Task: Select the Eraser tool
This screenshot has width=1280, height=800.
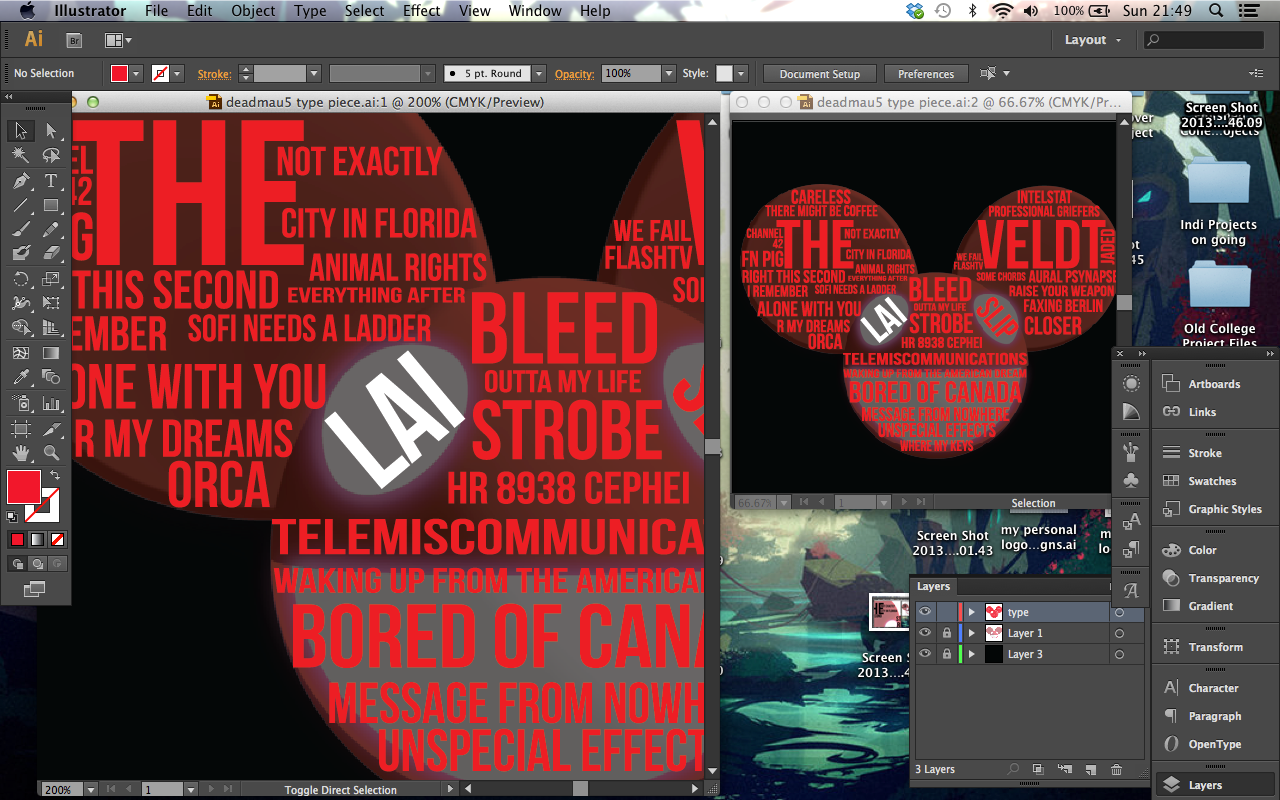Action: pyautogui.click(x=51, y=254)
